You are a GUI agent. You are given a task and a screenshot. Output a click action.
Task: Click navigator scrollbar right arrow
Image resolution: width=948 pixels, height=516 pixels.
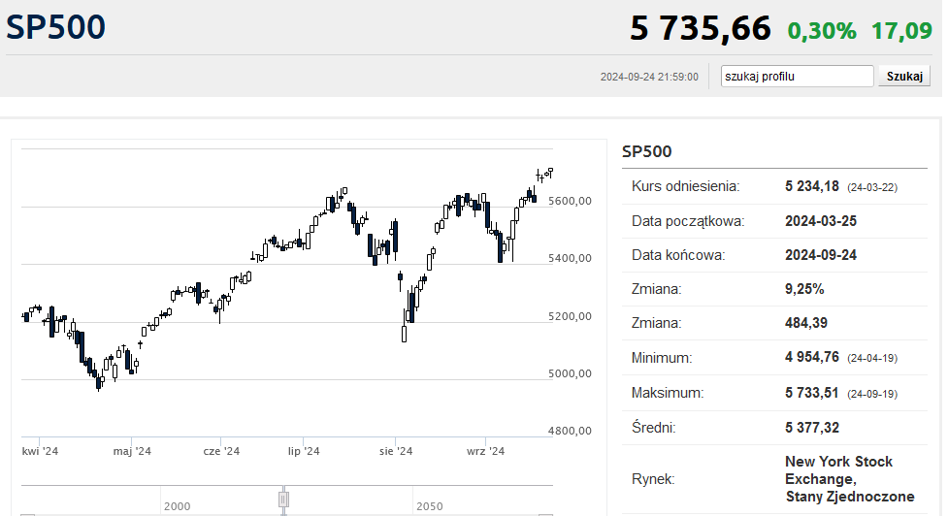(x=546, y=515)
